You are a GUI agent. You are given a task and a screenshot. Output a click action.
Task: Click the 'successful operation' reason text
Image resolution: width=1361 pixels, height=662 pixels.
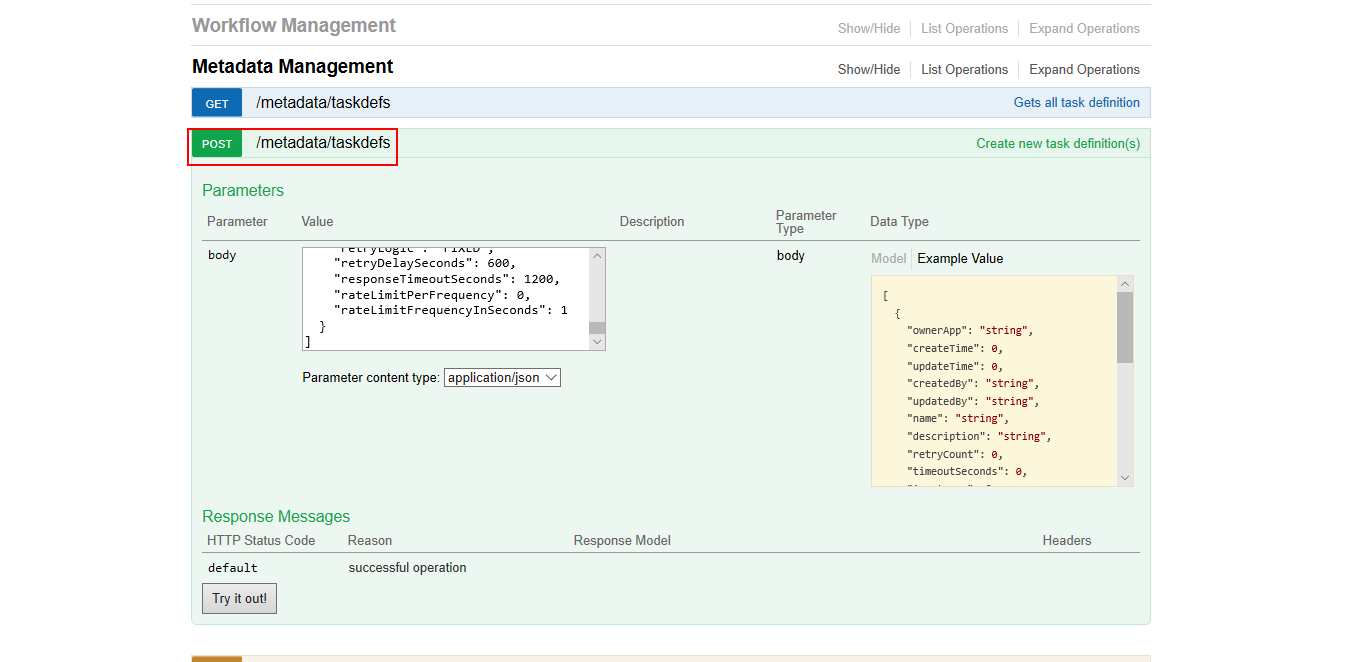coord(407,568)
